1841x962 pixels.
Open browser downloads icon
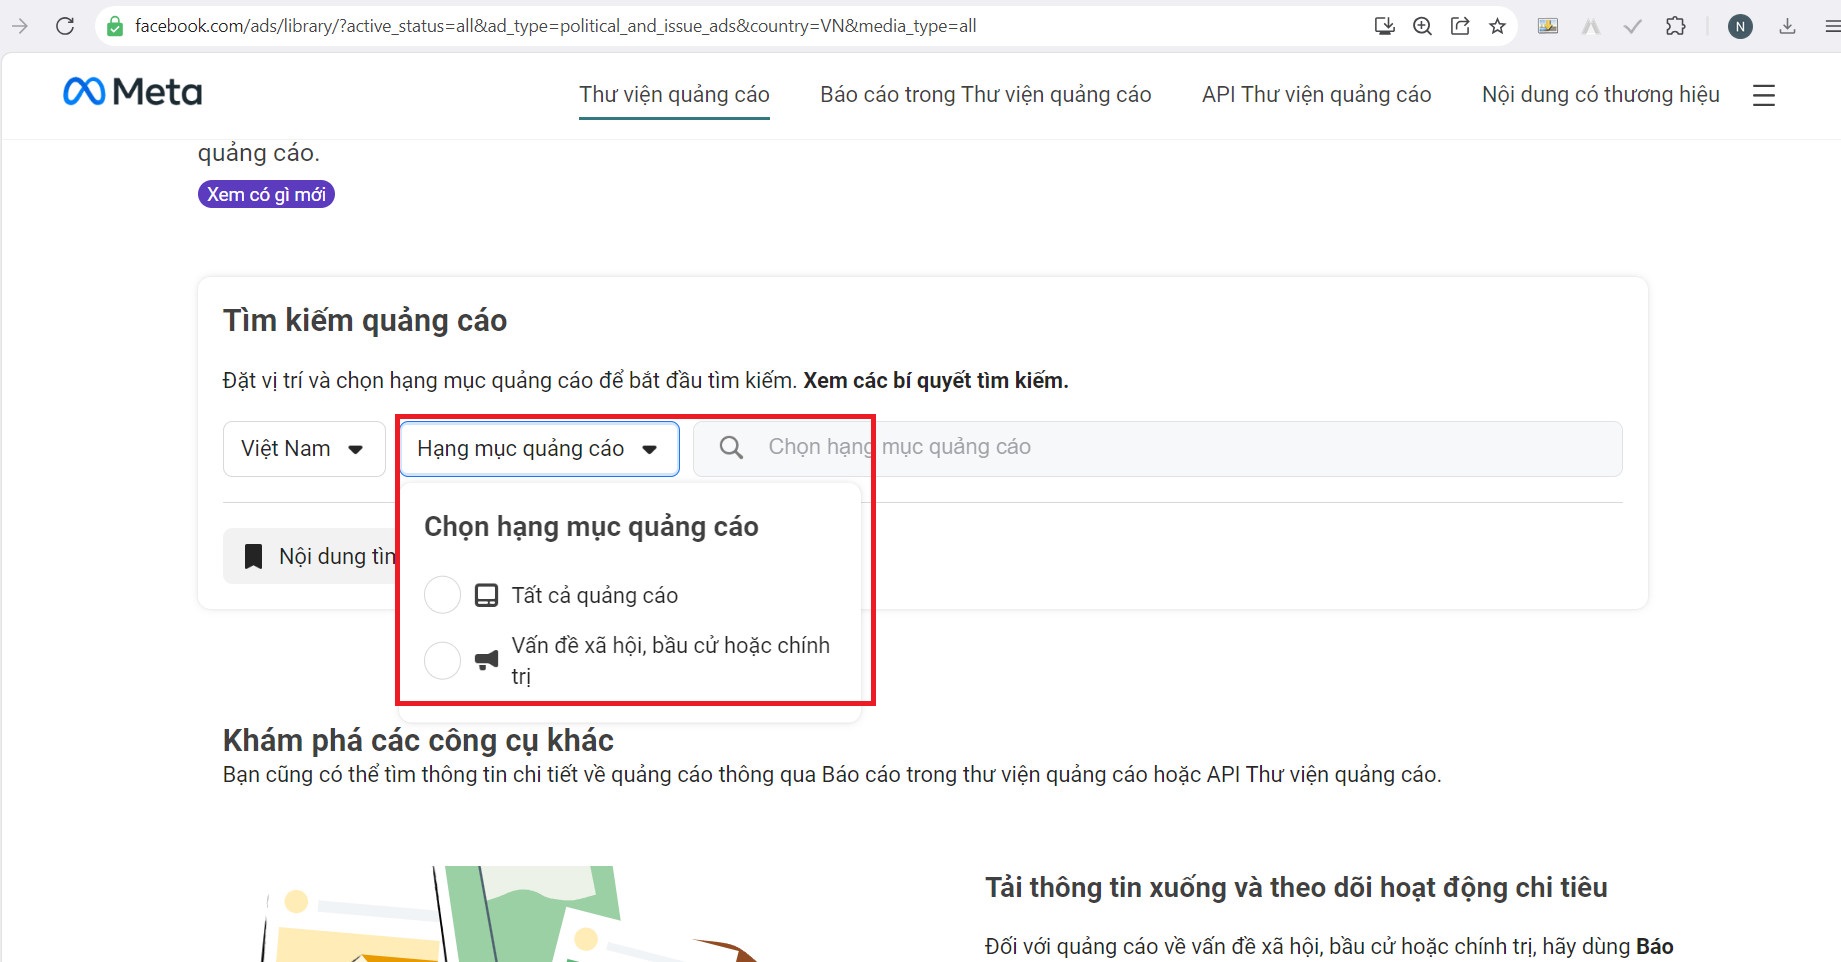[1787, 26]
